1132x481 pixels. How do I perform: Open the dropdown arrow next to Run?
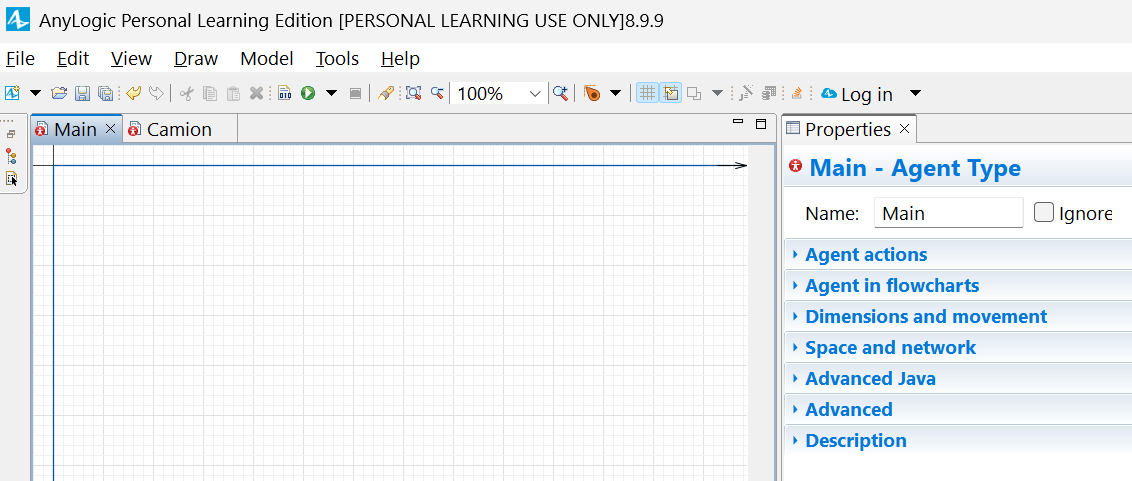331,93
